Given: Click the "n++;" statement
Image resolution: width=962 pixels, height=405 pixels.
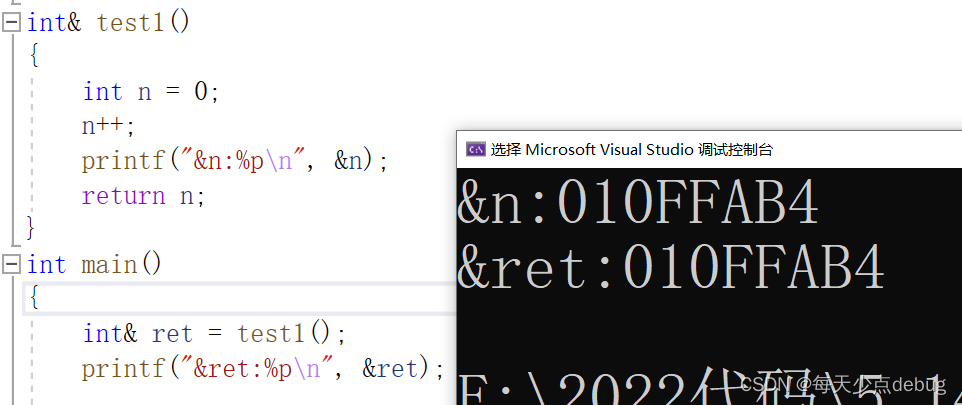Looking at the screenshot, I should [109, 126].
